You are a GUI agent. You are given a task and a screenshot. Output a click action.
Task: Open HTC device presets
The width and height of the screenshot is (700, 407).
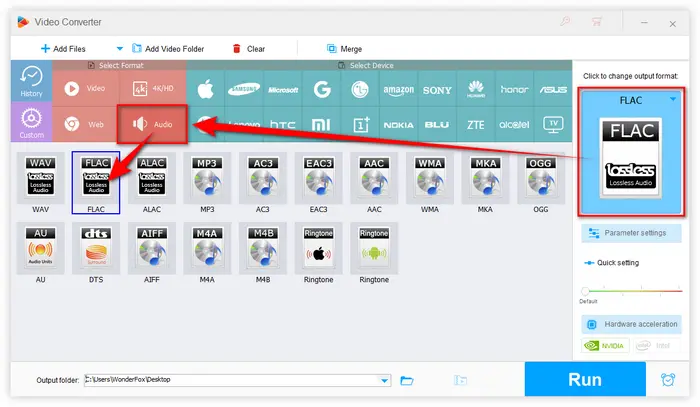click(283, 125)
